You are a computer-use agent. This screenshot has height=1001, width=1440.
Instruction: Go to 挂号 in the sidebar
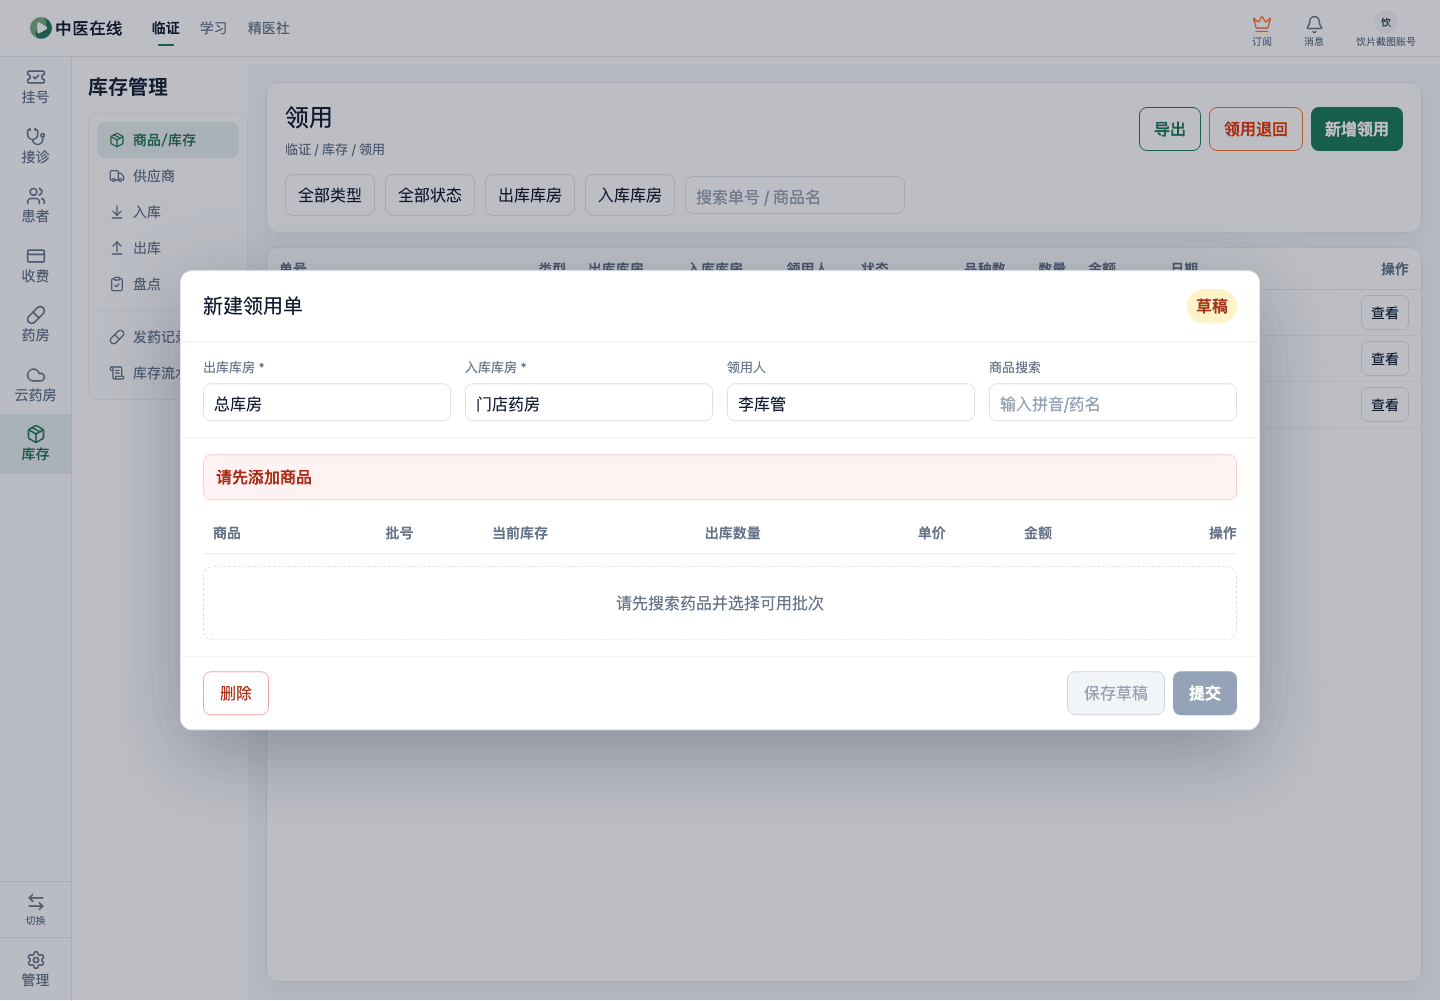(36, 87)
